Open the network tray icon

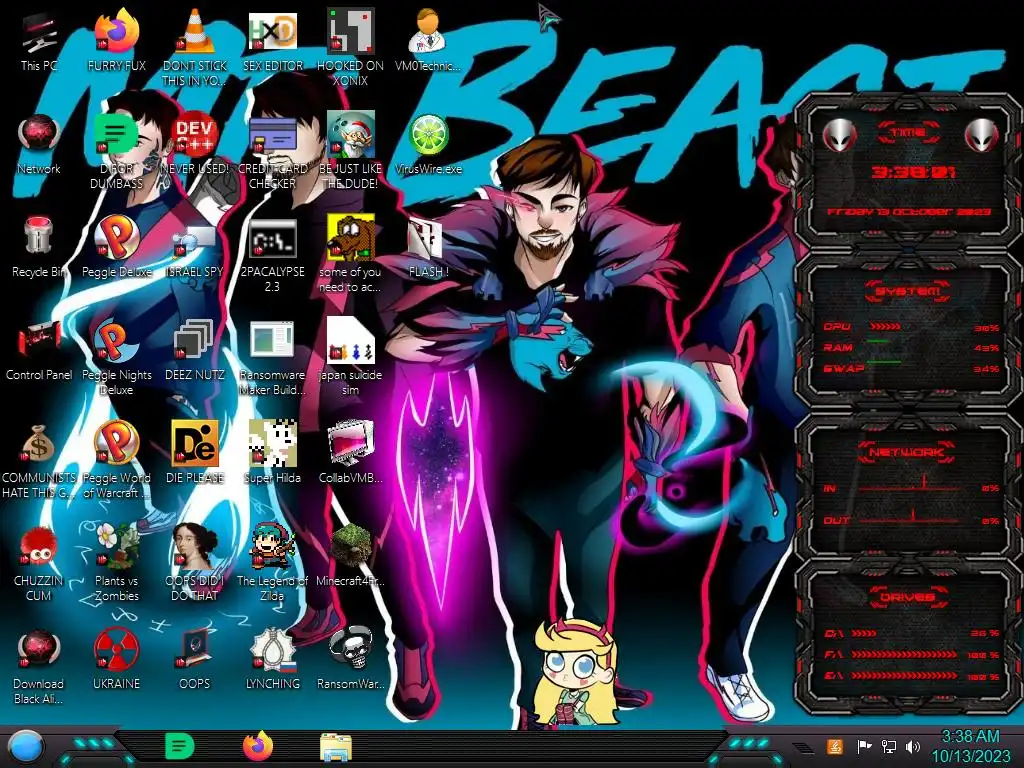click(x=889, y=746)
